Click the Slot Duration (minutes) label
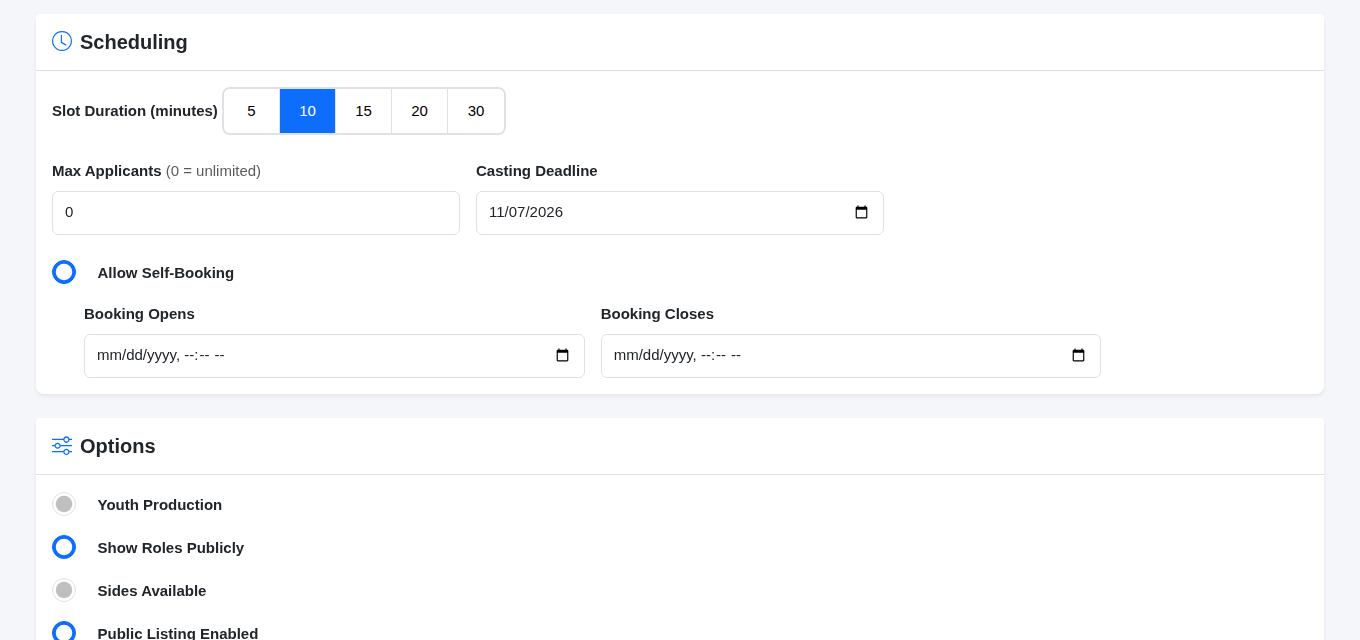The image size is (1360, 640). (135, 111)
